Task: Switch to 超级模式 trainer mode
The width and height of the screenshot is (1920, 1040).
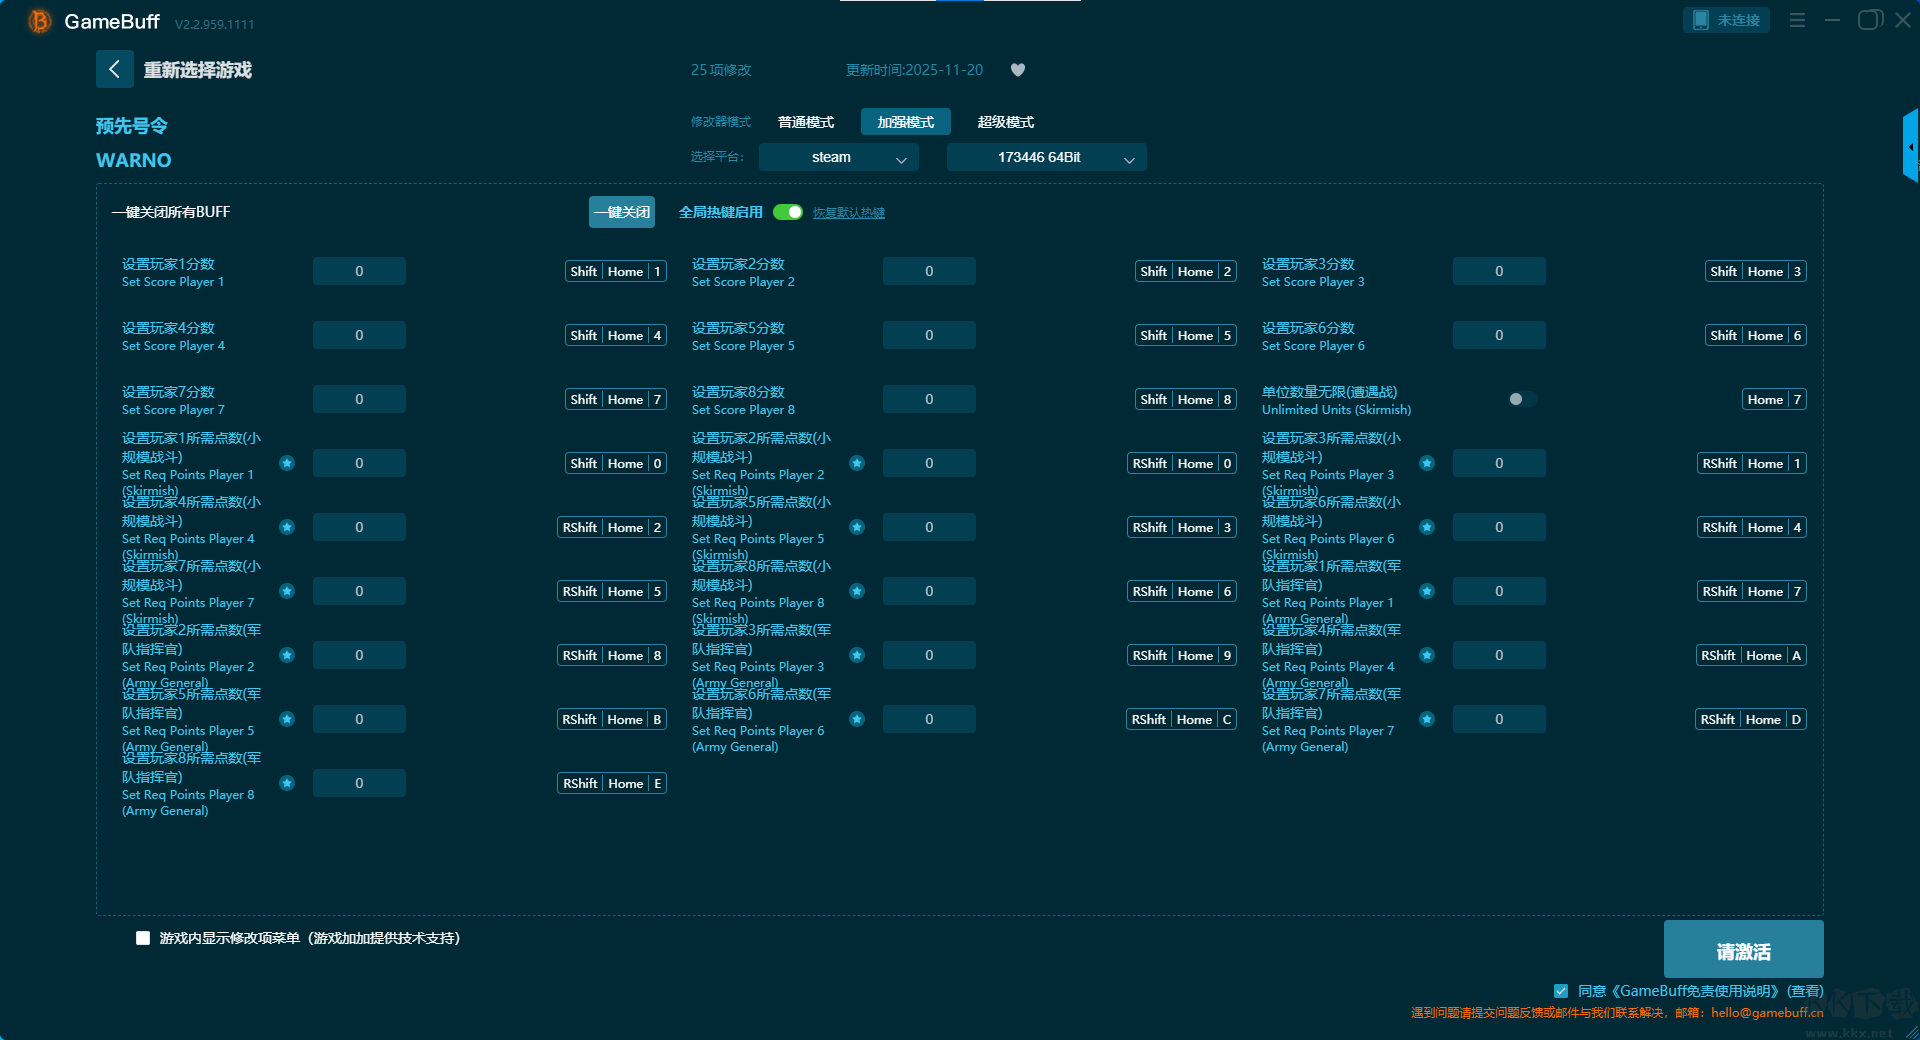Action: (x=1006, y=122)
